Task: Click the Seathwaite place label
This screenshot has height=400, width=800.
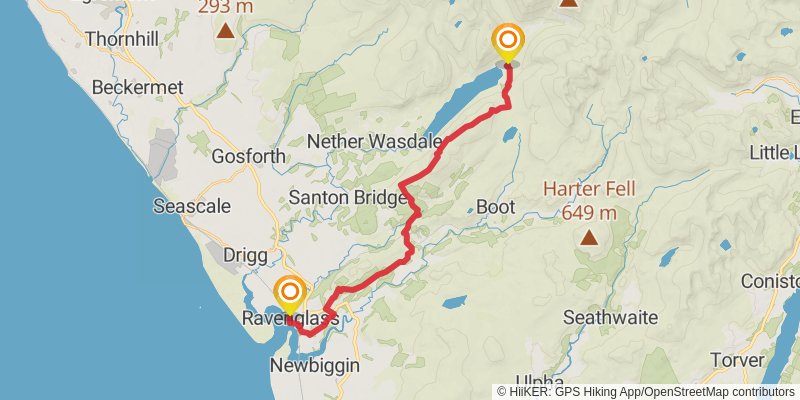Action: [x=610, y=318]
